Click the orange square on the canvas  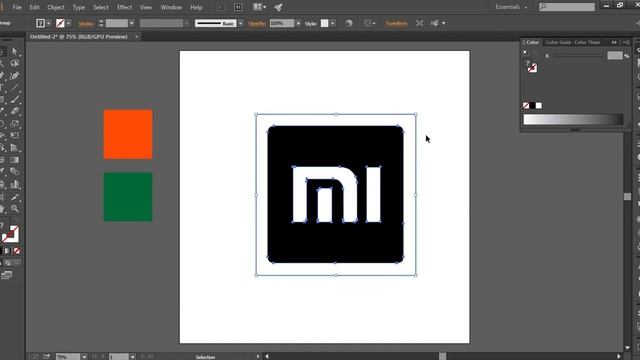128,134
